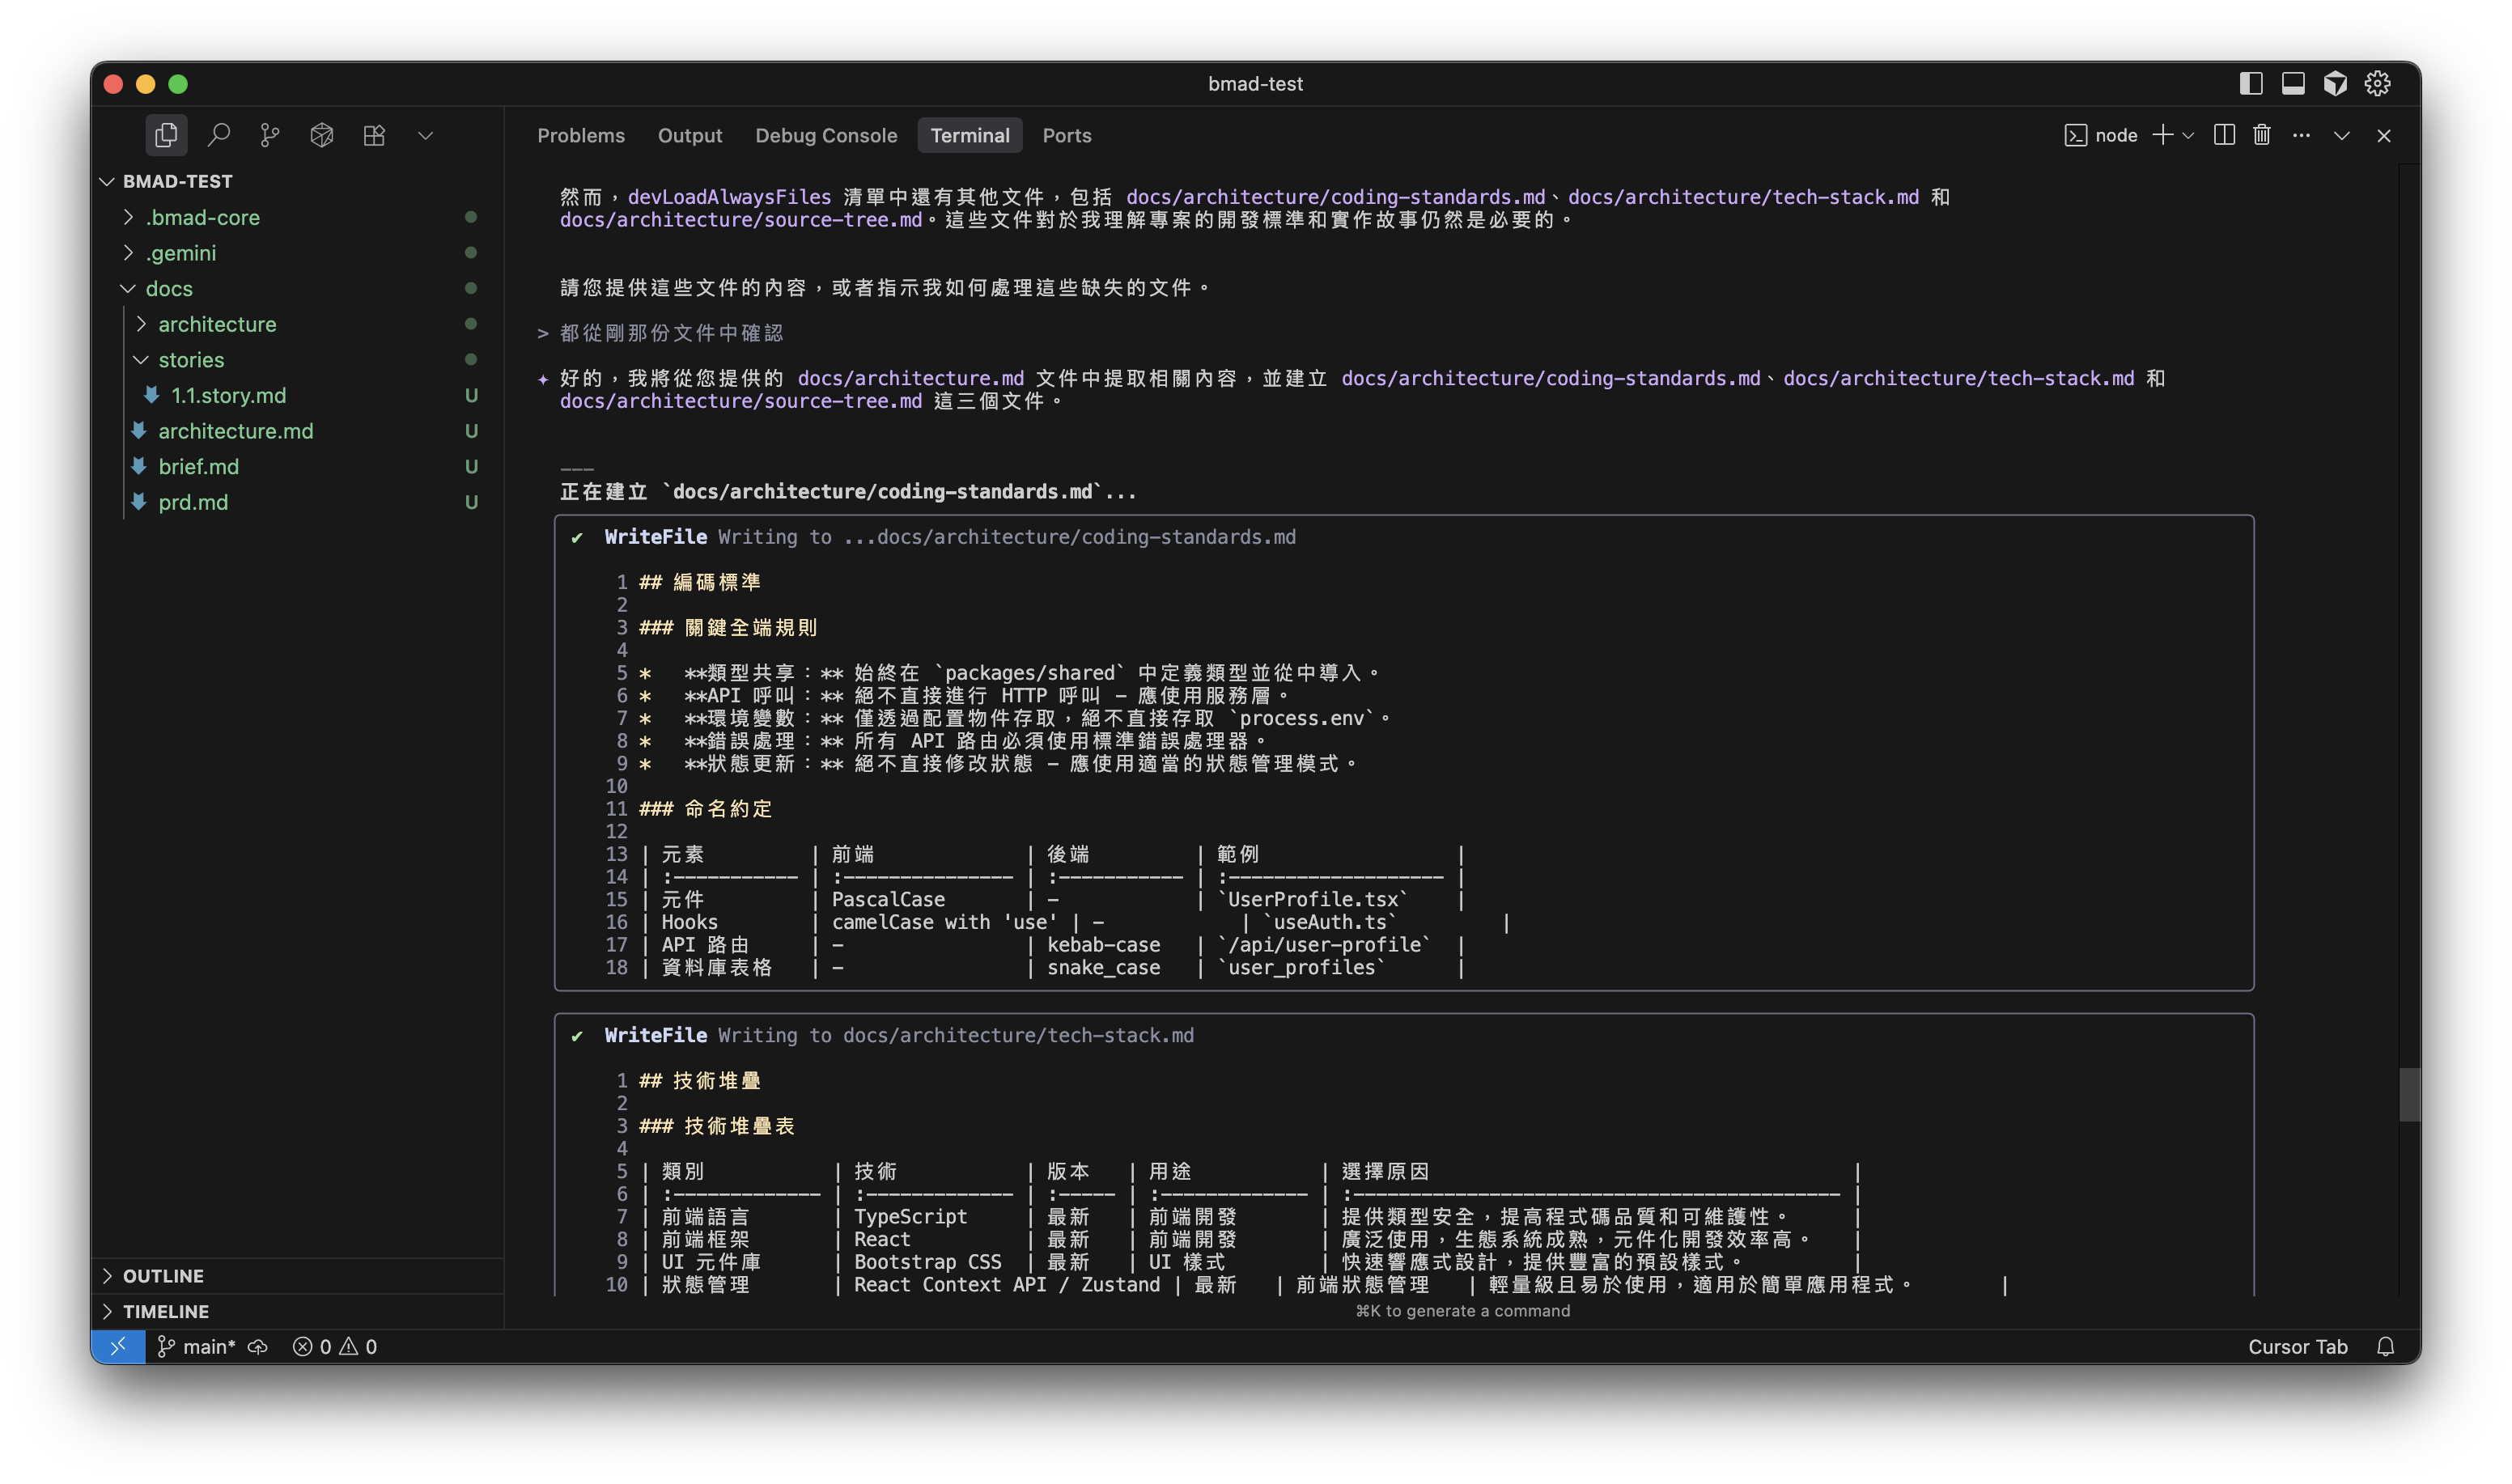Click green checkmark beside tech-stack WriteFile
Viewport: 2512px width, 1484px height.
coord(577,1036)
